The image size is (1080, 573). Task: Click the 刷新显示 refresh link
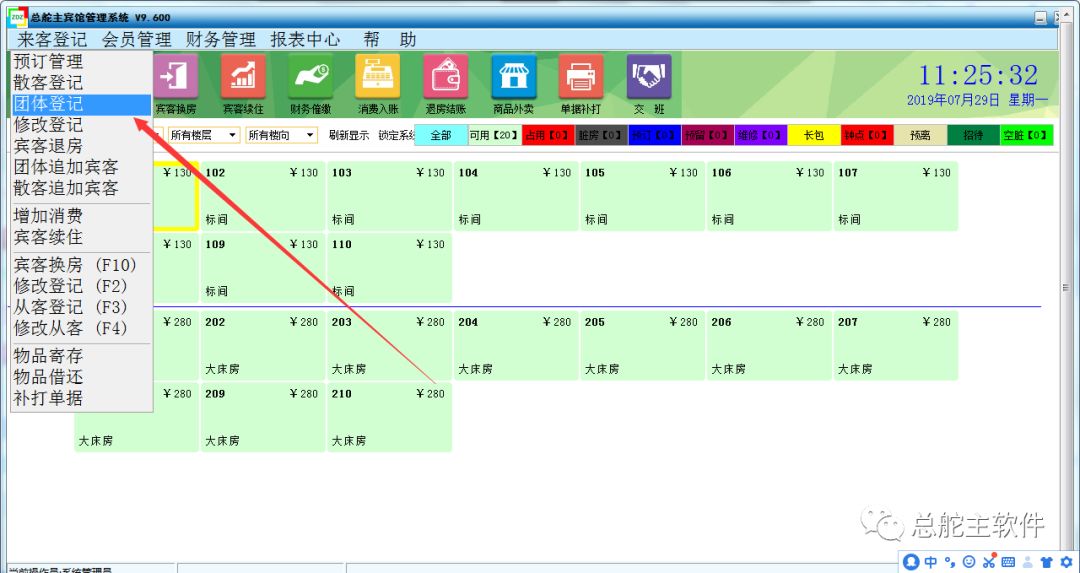348,135
